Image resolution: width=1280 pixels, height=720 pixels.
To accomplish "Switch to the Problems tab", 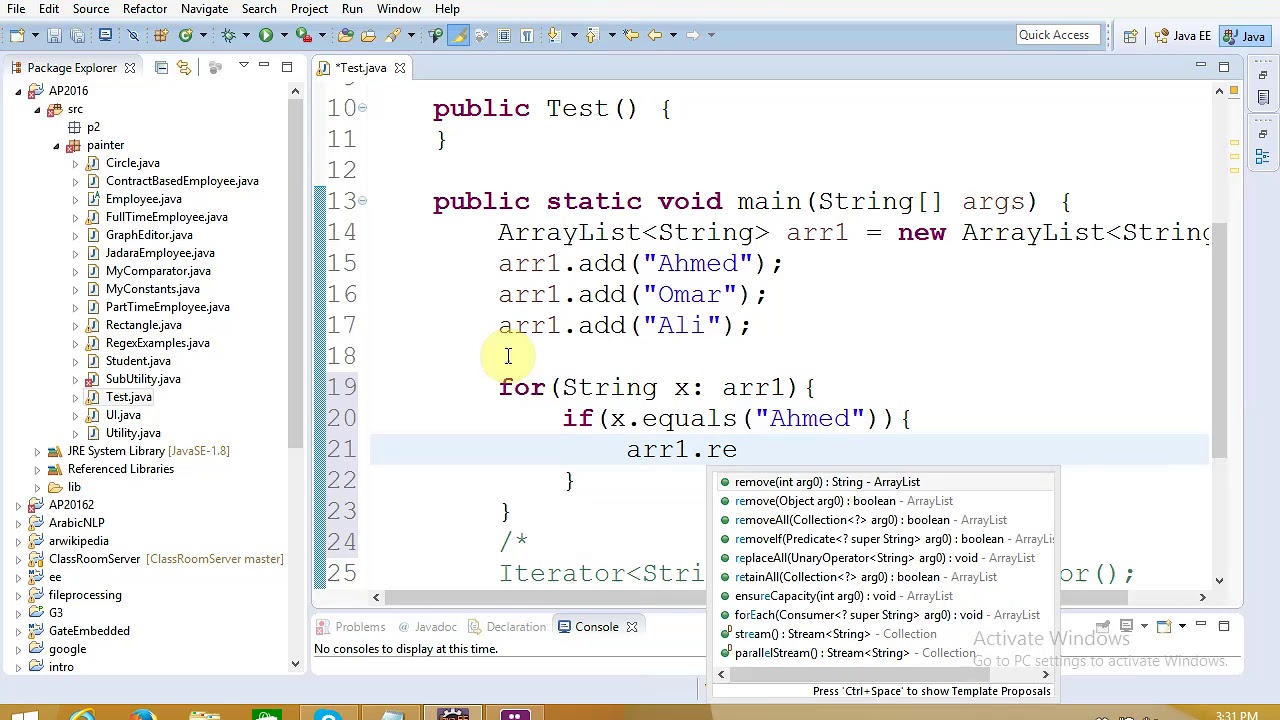I will (x=351, y=627).
